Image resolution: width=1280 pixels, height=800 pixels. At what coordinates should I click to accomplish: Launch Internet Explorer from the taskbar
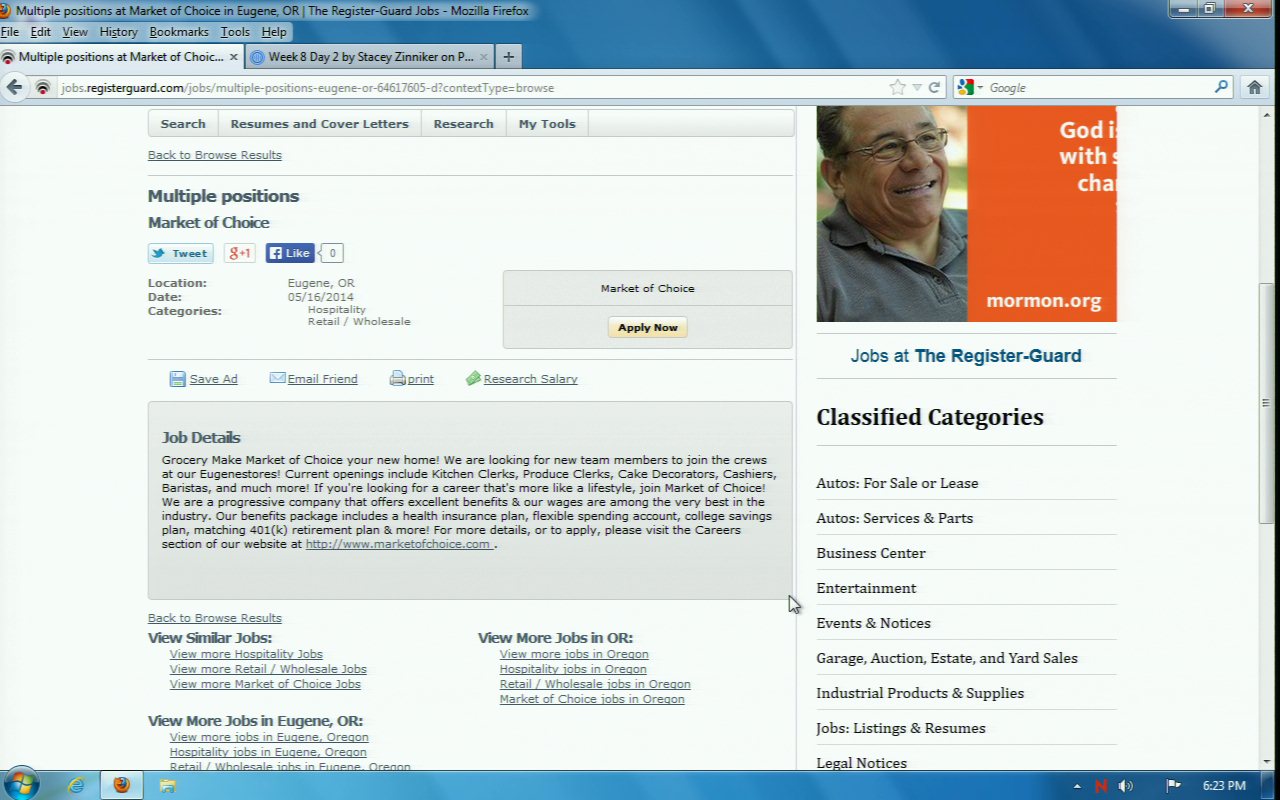76,785
